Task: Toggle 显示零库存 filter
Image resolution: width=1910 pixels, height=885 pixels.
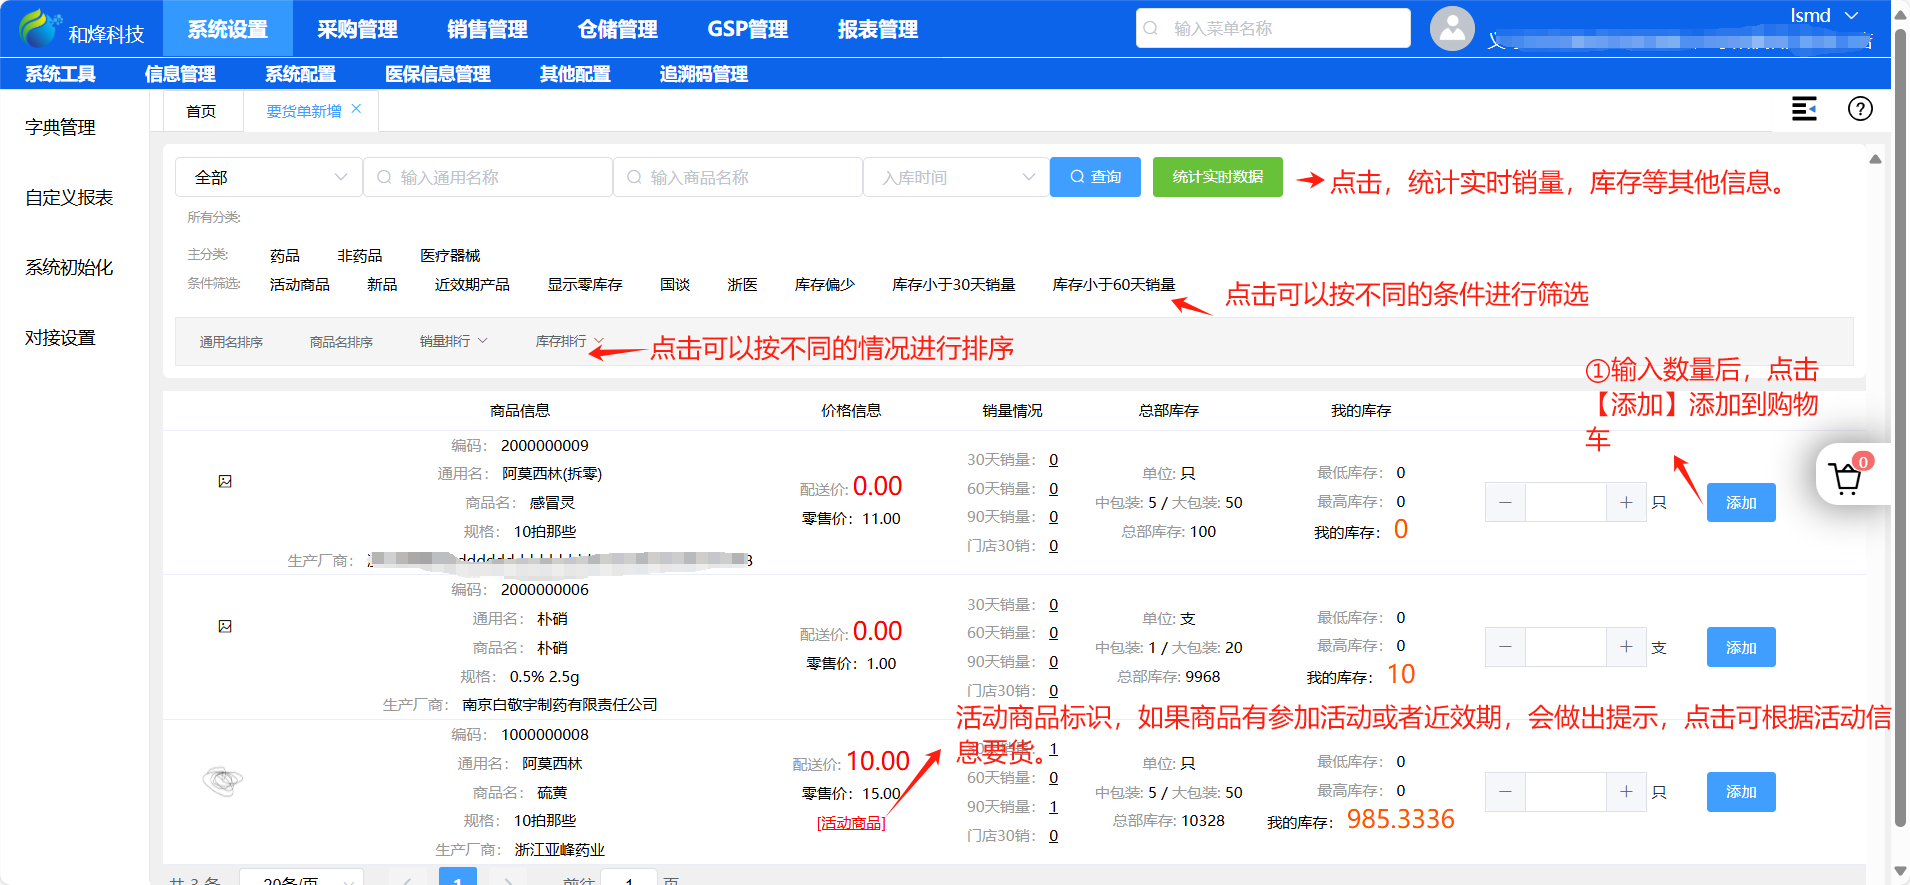Action: point(584,285)
